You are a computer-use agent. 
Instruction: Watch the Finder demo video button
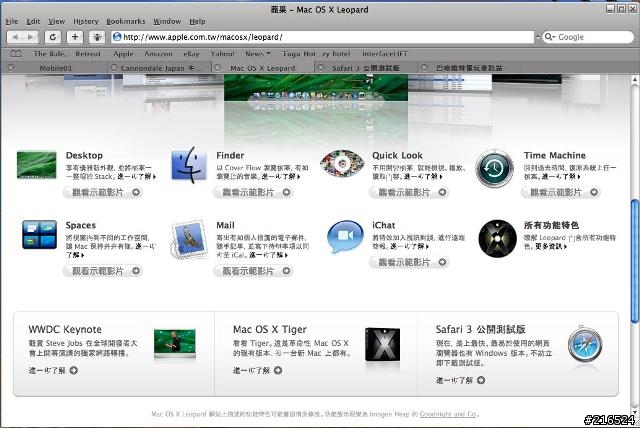(253, 192)
